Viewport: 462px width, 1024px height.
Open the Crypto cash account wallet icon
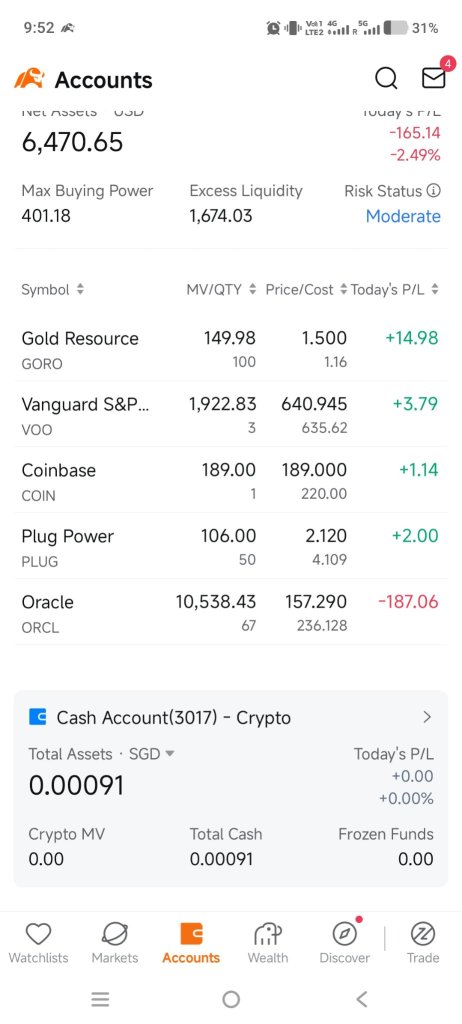coord(39,717)
